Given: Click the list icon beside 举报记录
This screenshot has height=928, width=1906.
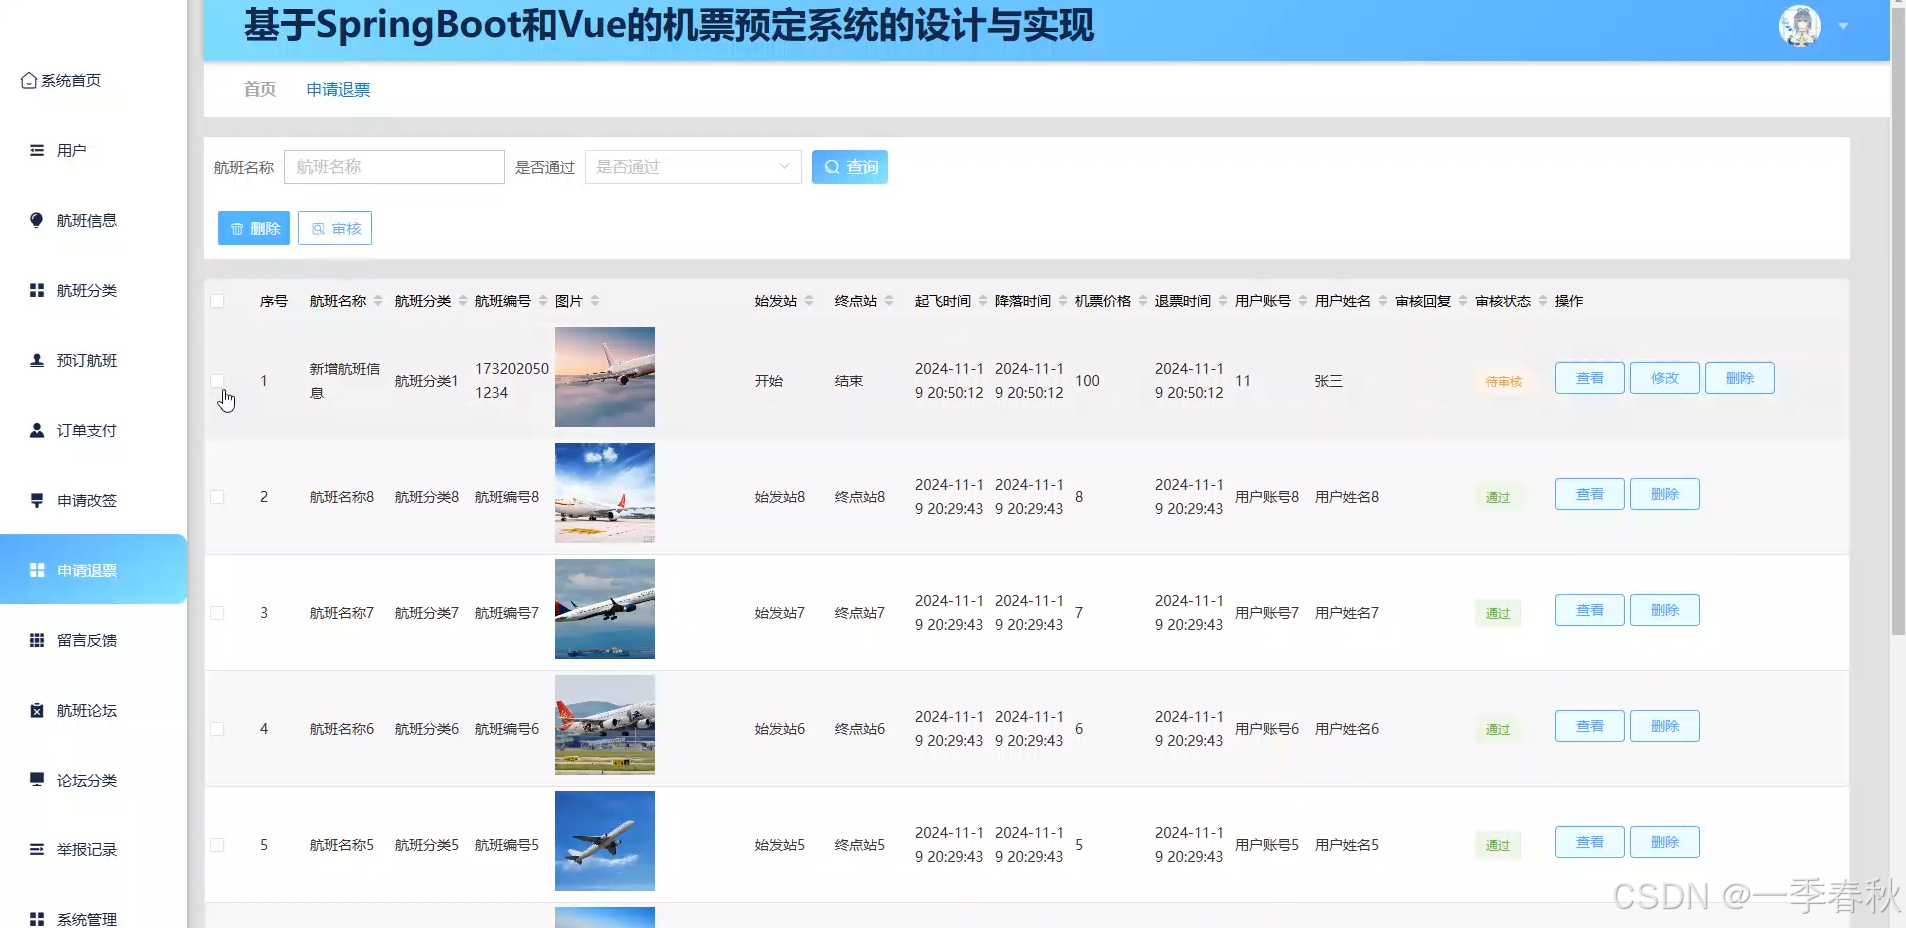Looking at the screenshot, I should [x=37, y=849].
